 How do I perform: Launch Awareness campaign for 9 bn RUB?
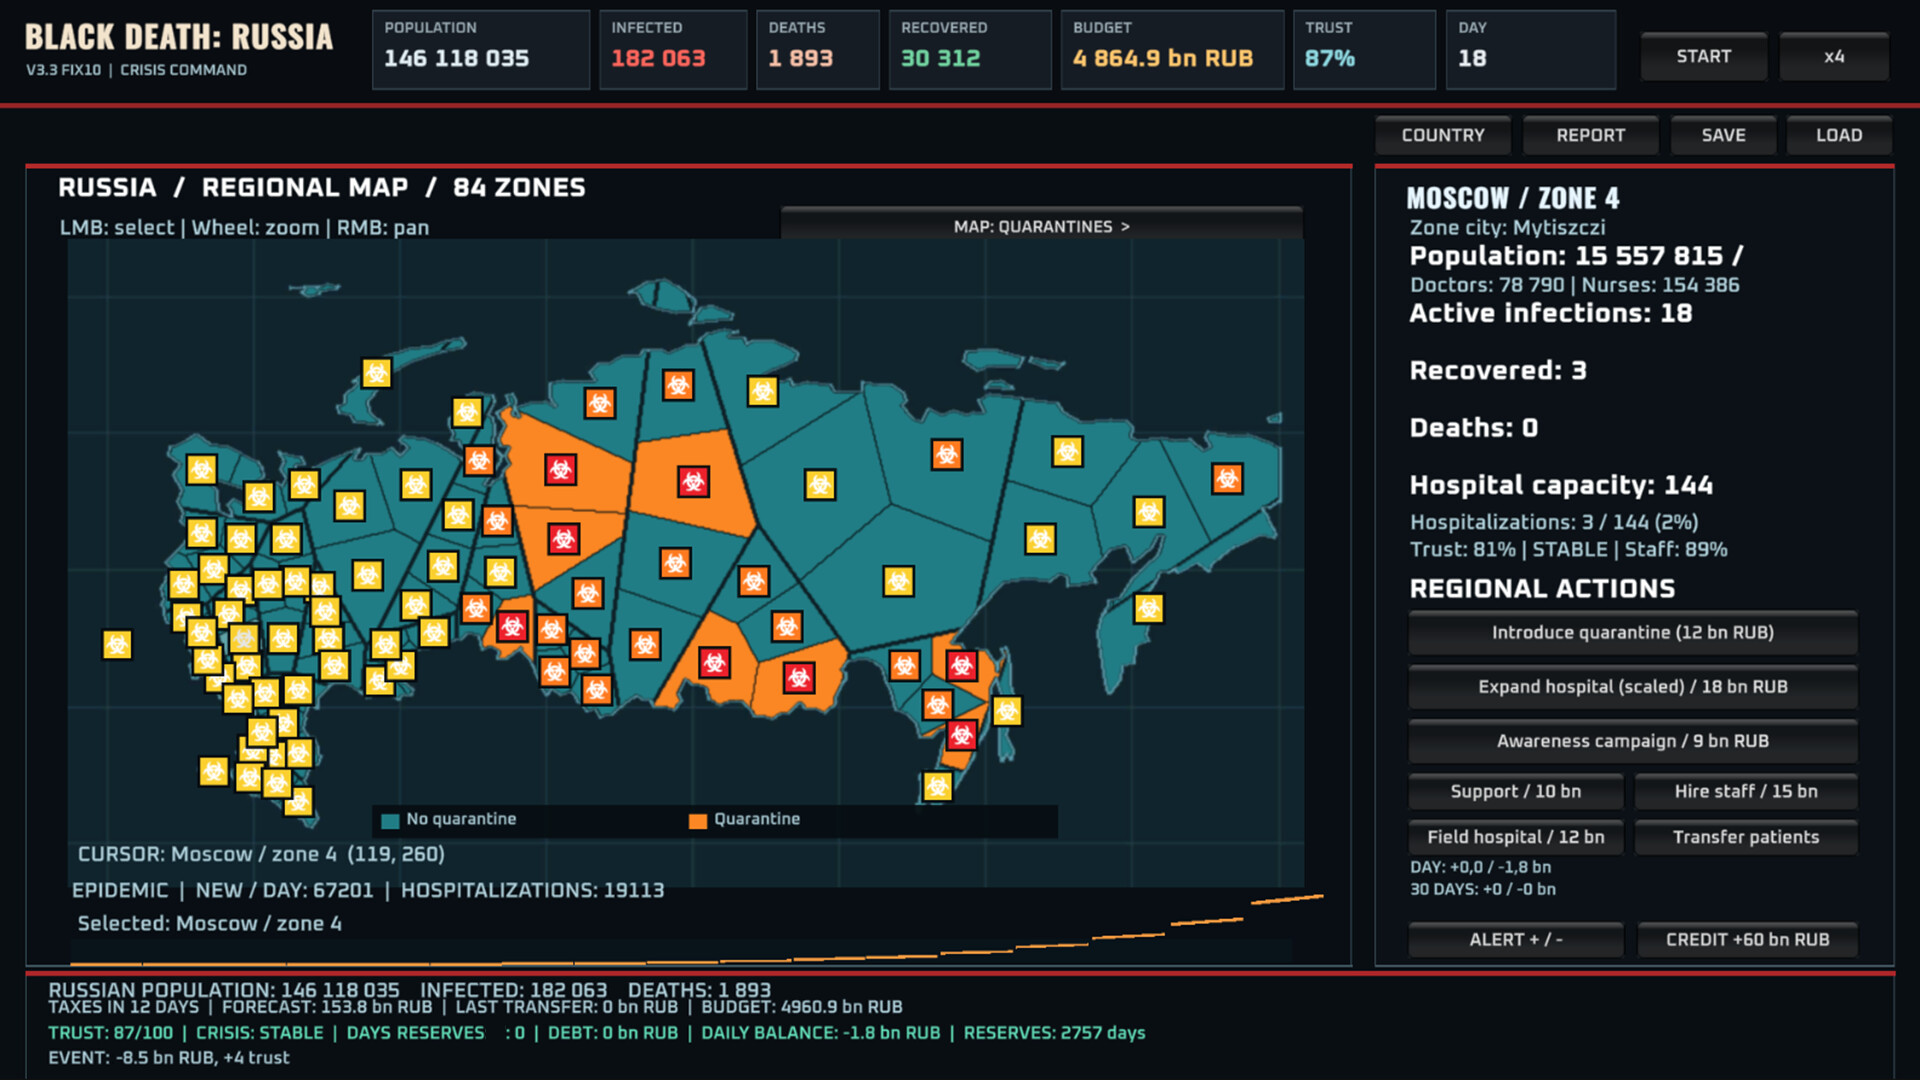pyautogui.click(x=1632, y=741)
